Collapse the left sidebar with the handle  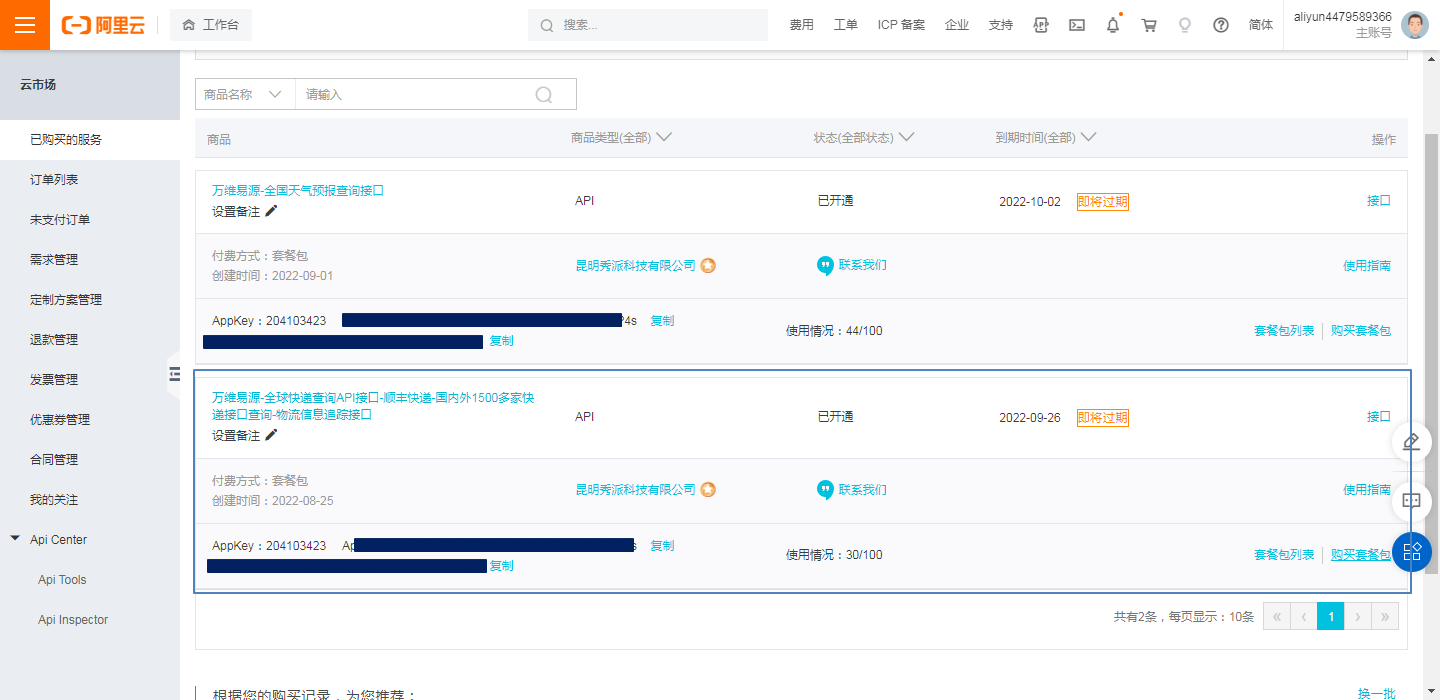(x=174, y=374)
